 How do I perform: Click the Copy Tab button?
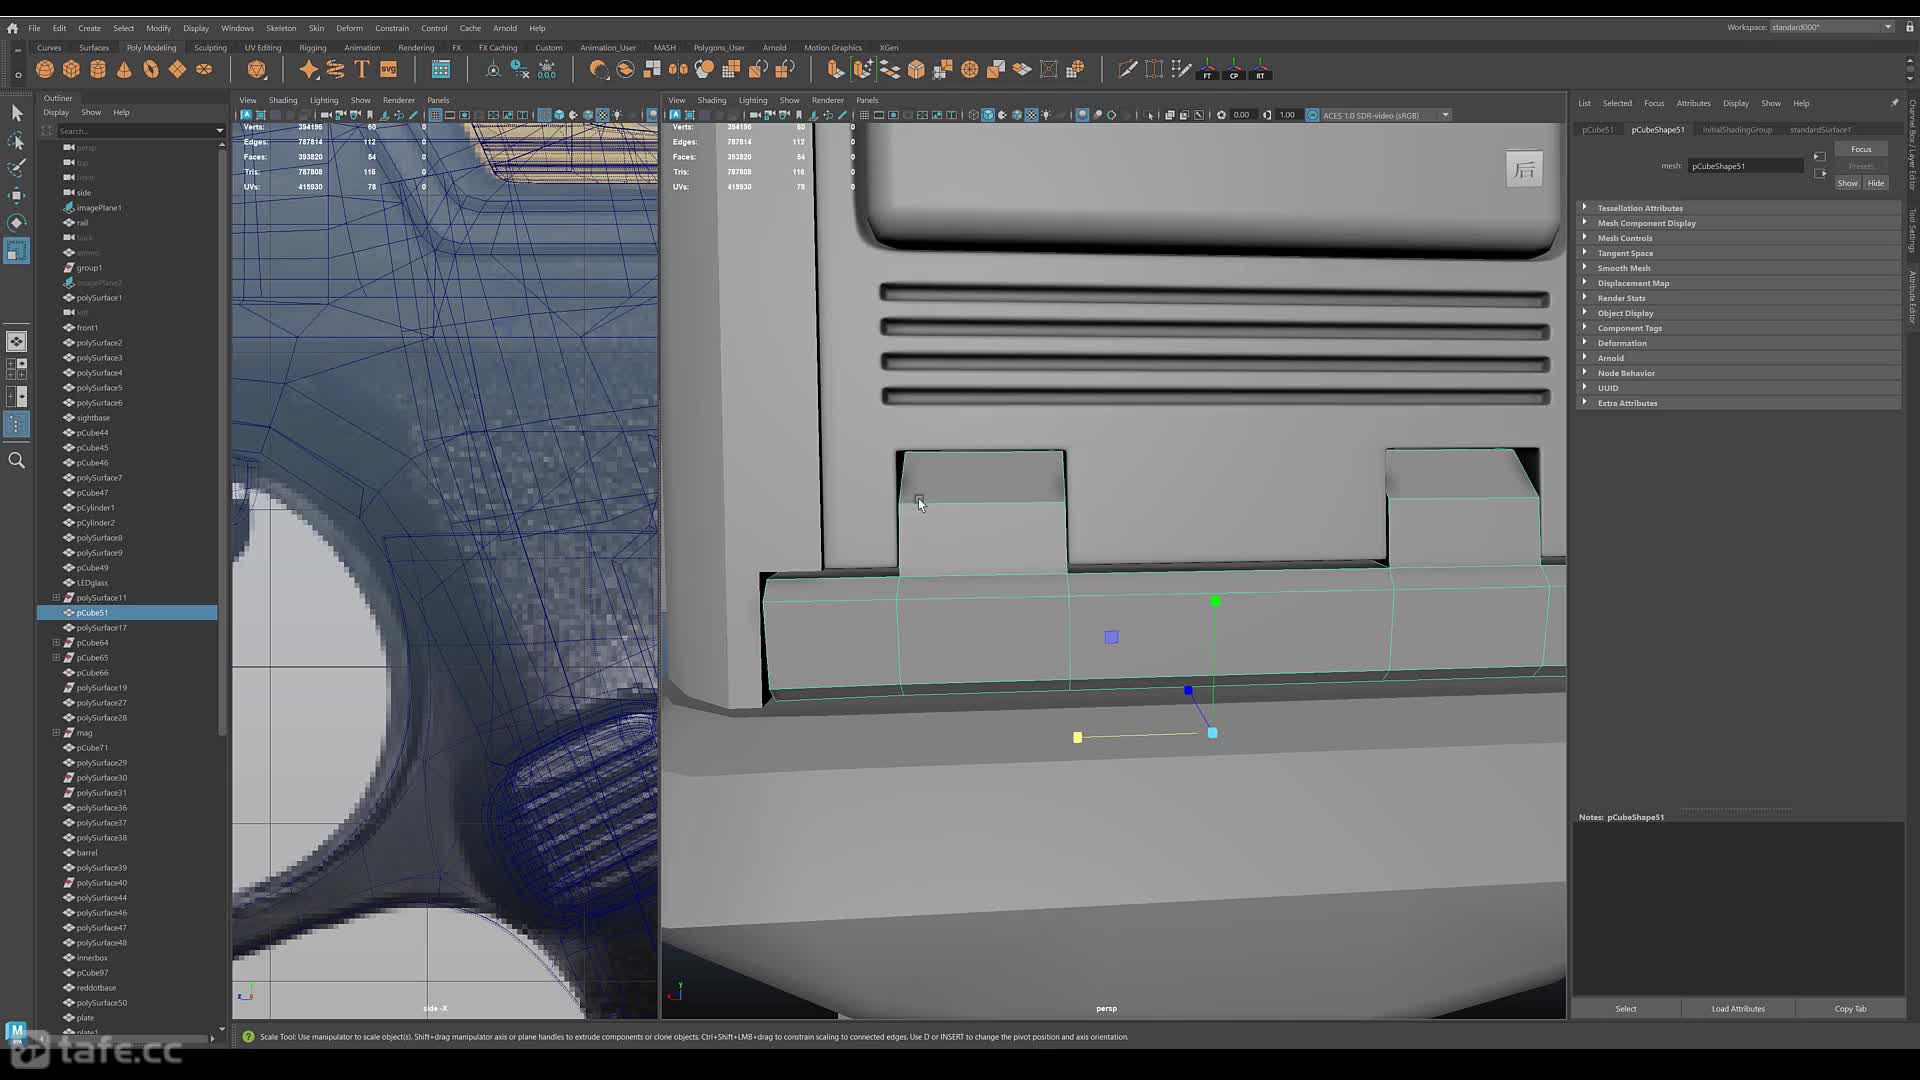click(1850, 1008)
